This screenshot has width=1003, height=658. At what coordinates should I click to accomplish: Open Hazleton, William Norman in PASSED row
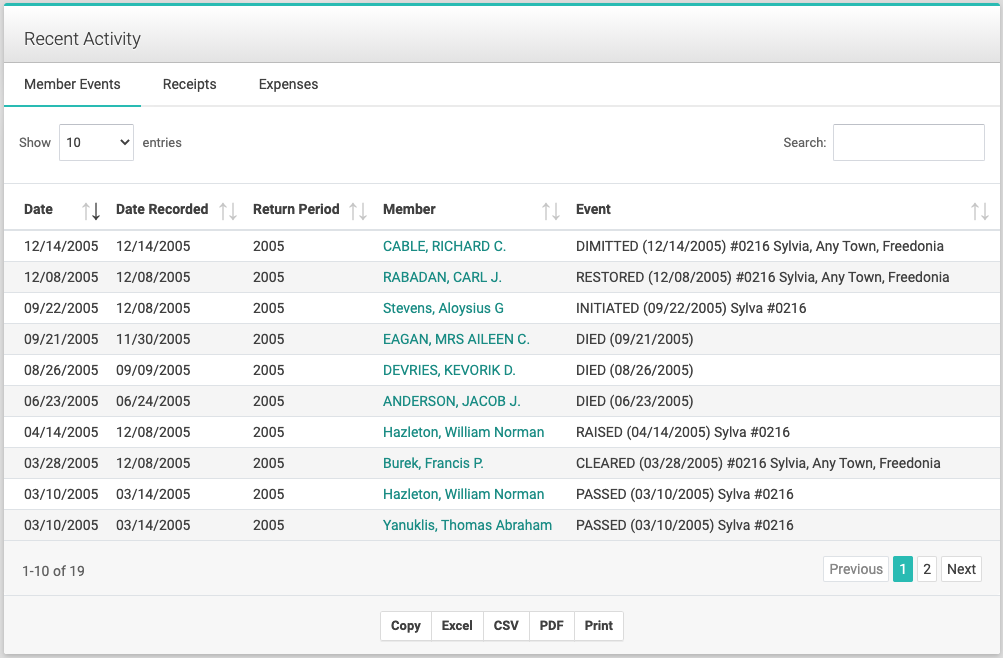coord(463,494)
